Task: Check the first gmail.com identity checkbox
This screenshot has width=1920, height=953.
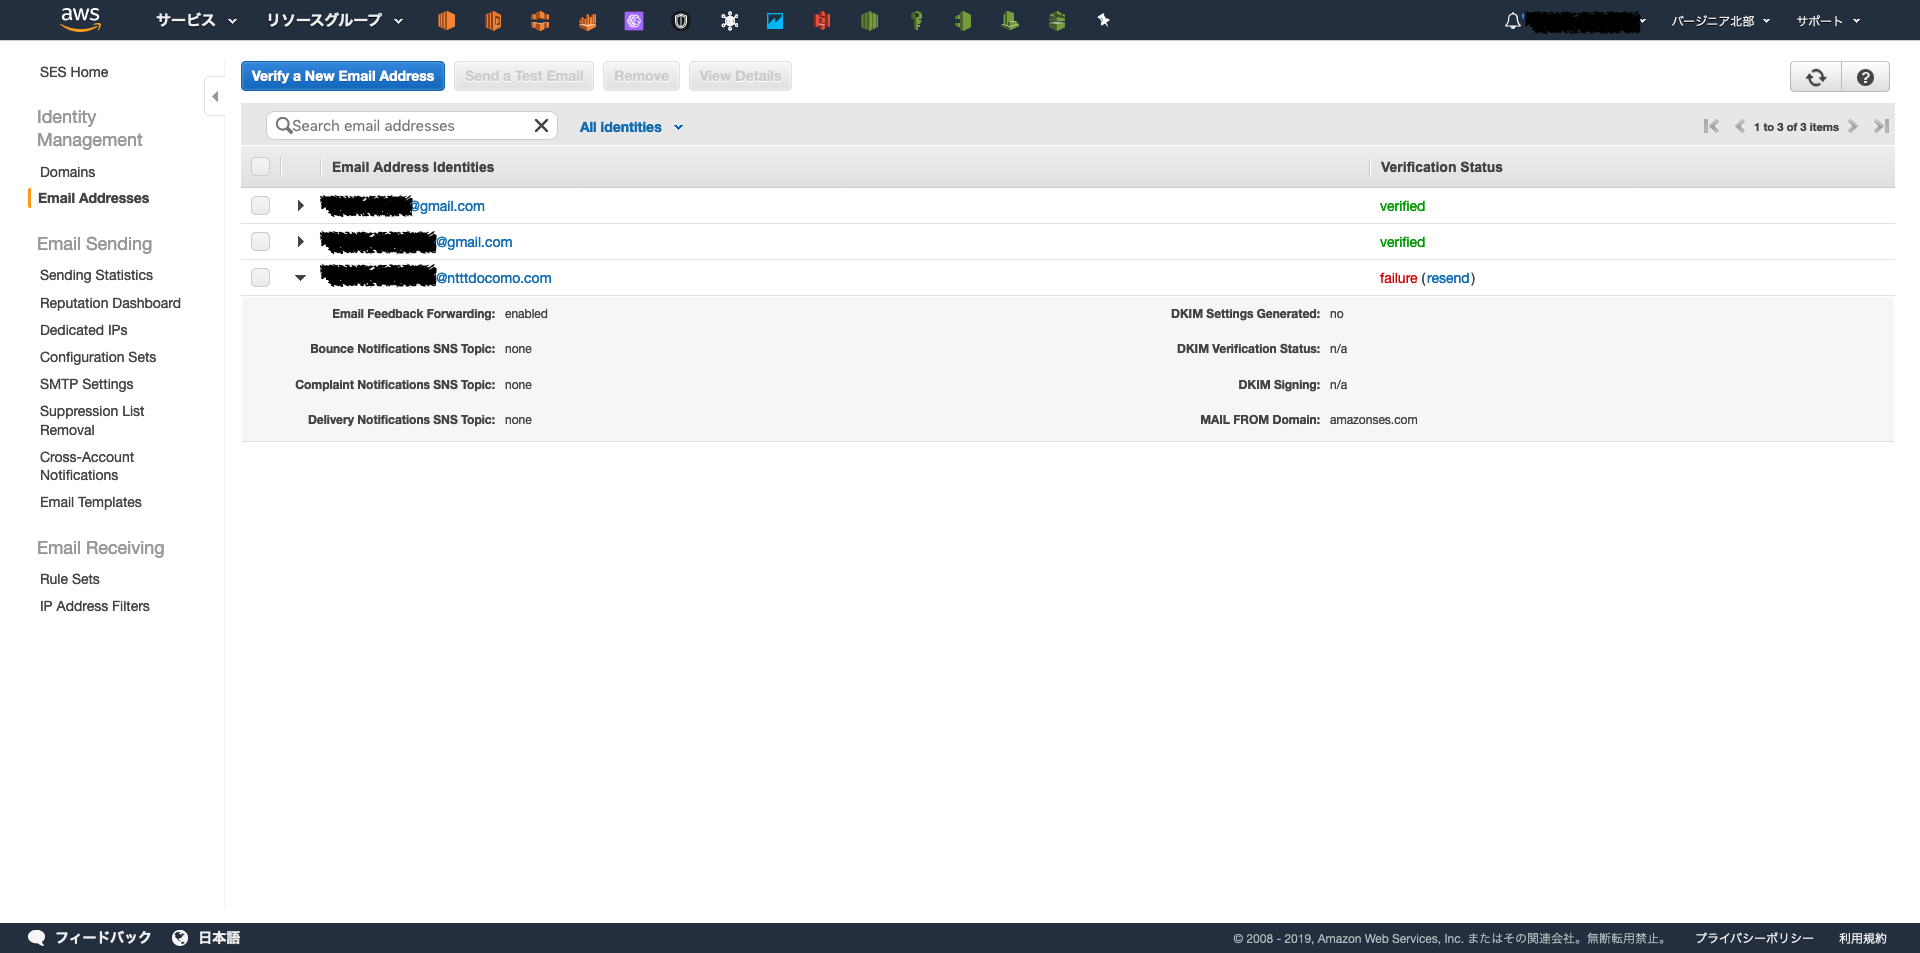Action: point(260,205)
